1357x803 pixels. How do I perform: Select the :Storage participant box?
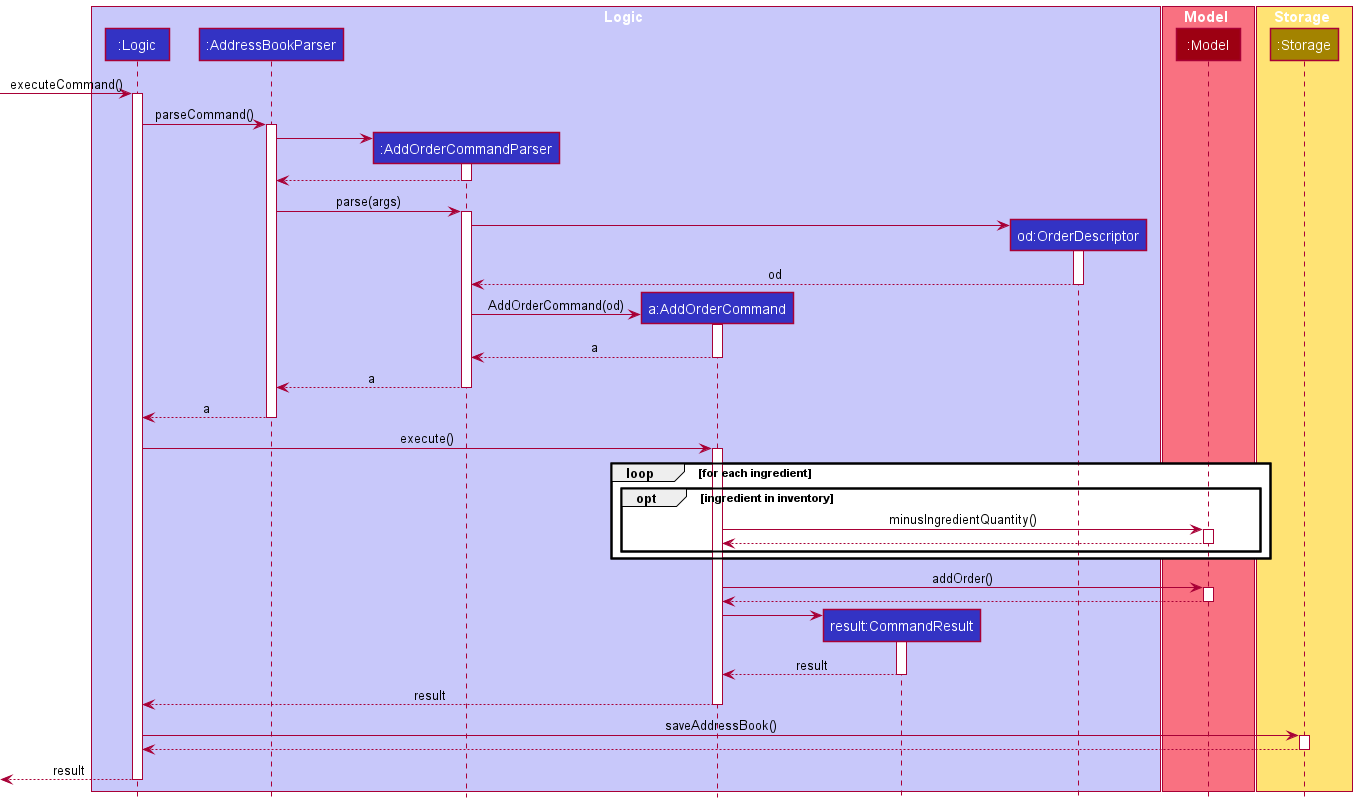[x=1304, y=44]
